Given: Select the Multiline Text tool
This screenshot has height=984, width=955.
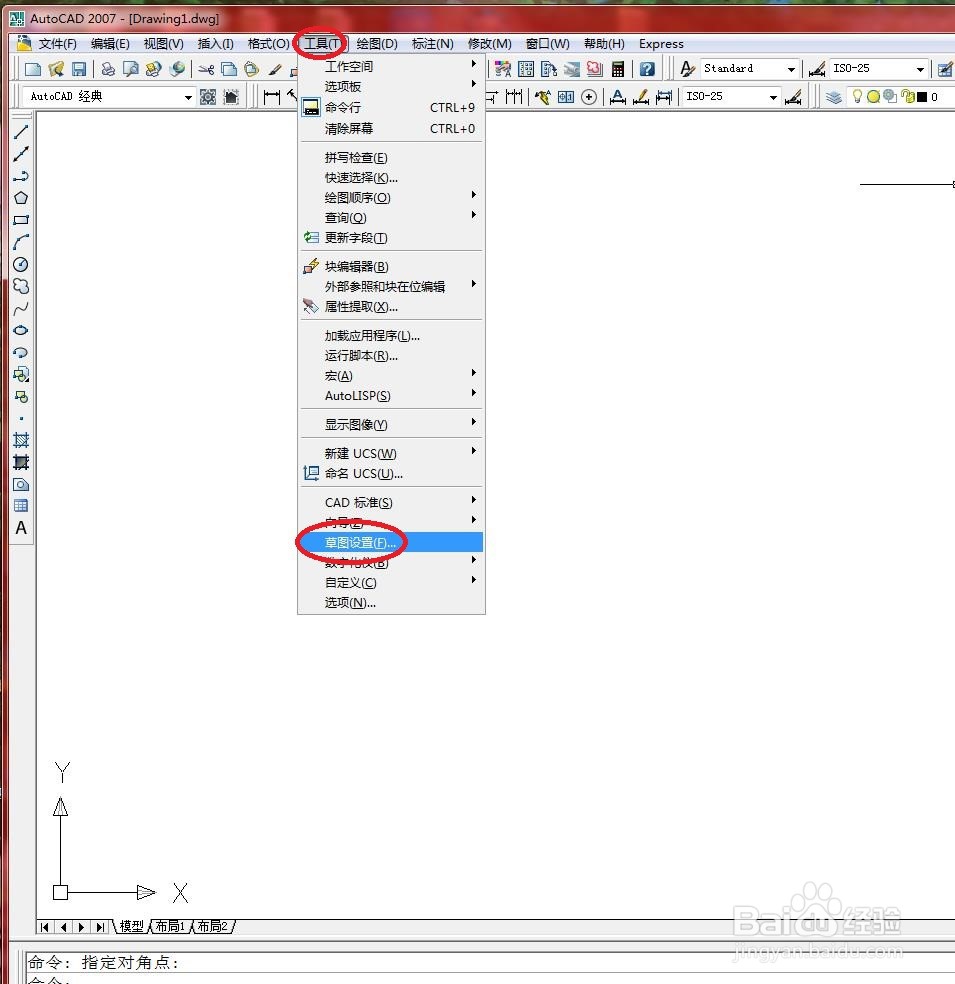Looking at the screenshot, I should (21, 528).
